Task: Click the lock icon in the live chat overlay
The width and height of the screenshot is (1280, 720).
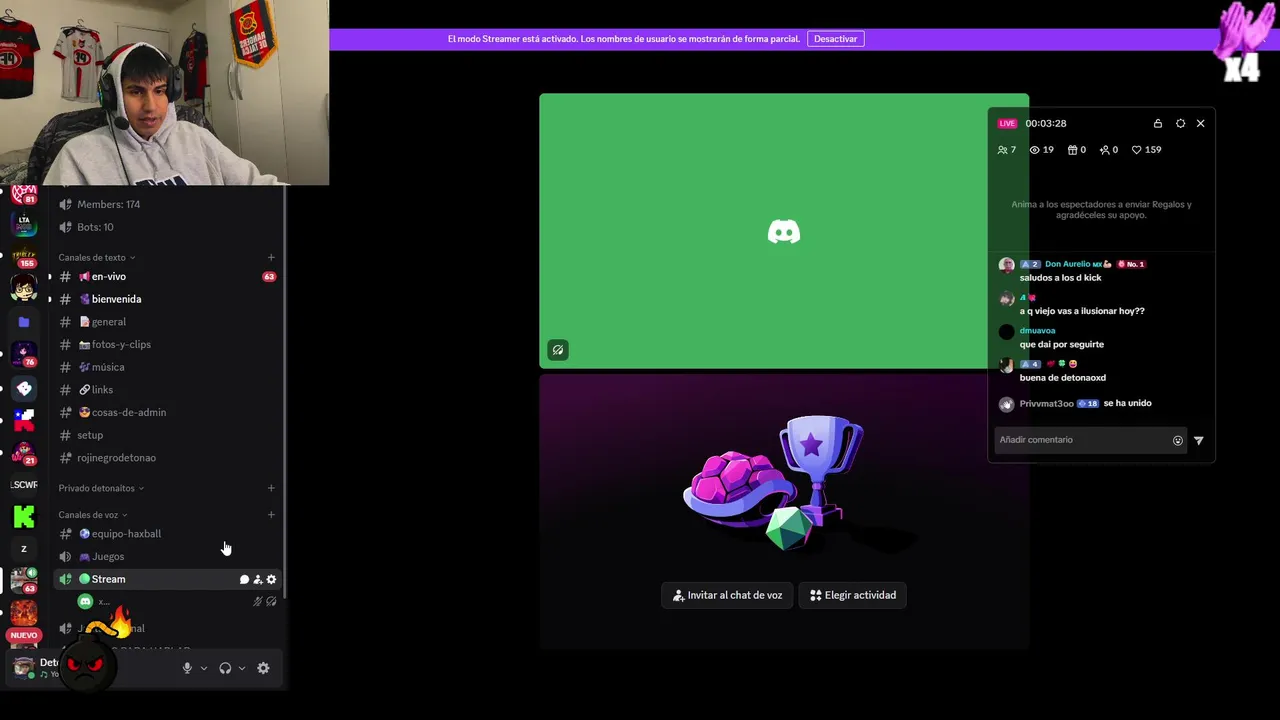Action: [x=1158, y=123]
